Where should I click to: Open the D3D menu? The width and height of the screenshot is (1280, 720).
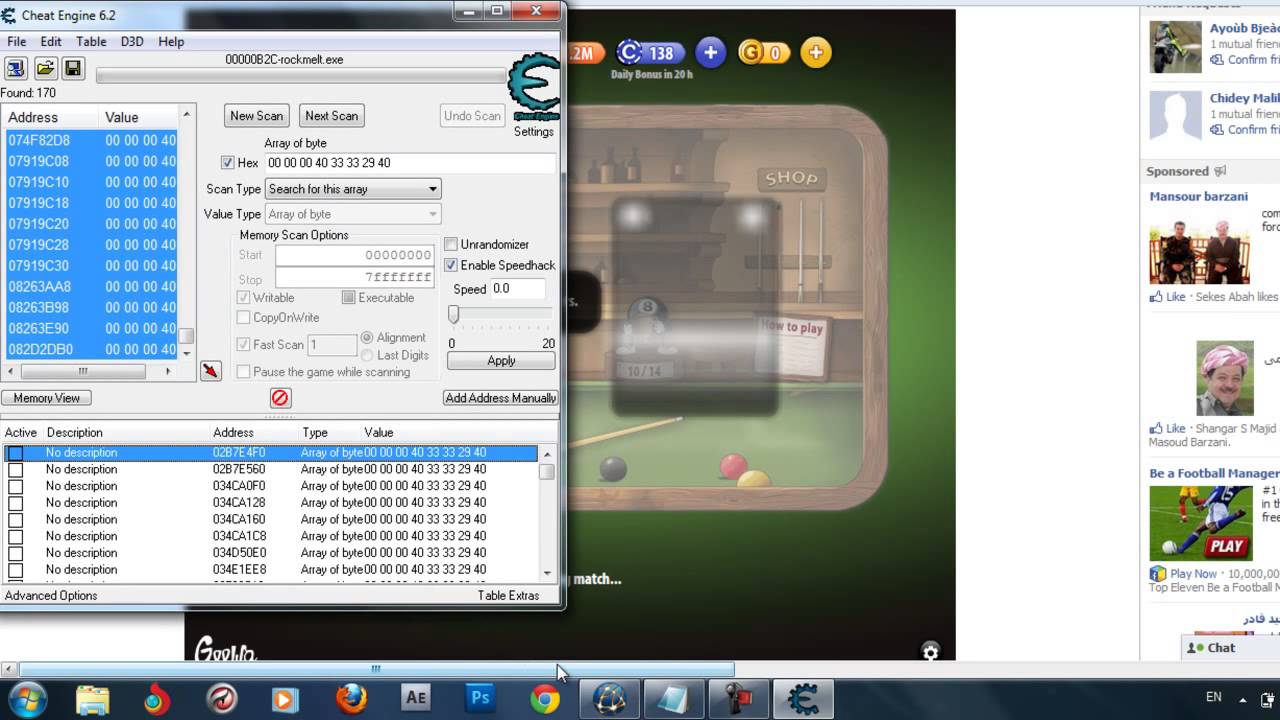point(132,42)
